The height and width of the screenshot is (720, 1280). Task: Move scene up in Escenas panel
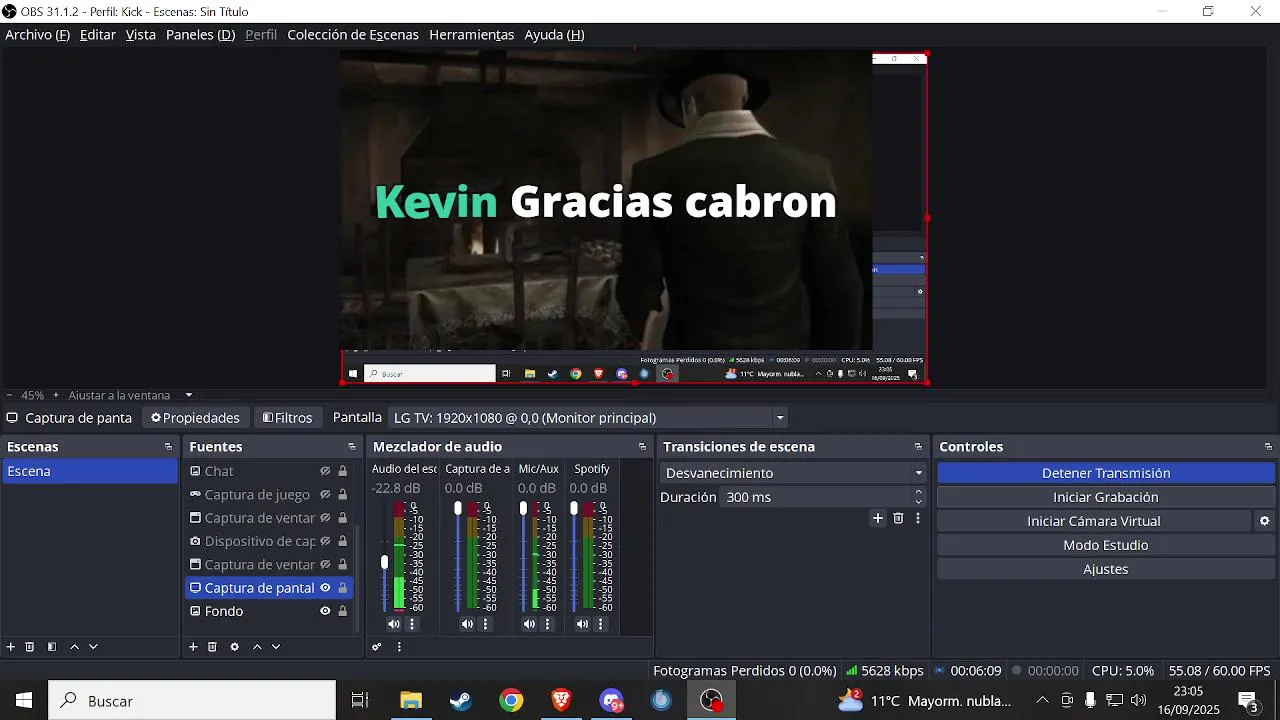pyautogui.click(x=74, y=647)
